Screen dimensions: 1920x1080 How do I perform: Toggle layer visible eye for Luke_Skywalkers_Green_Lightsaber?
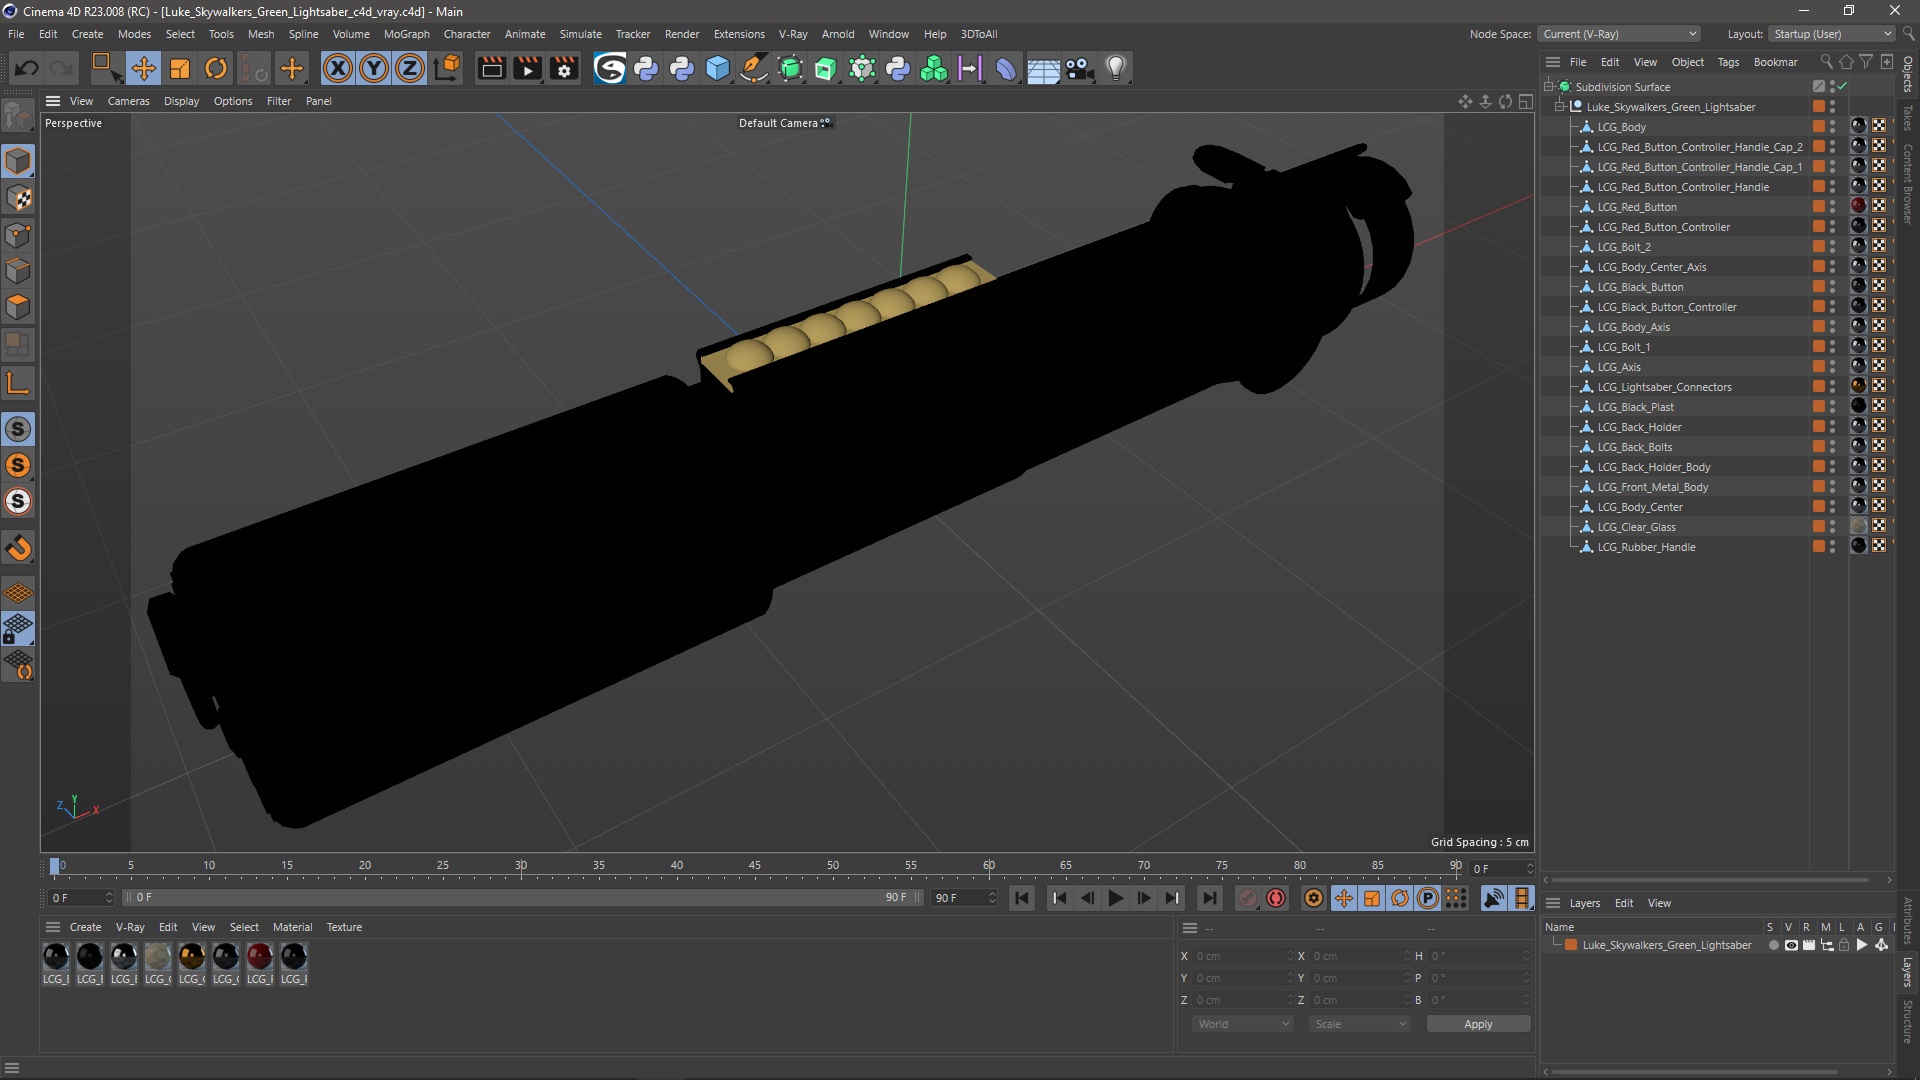pyautogui.click(x=1791, y=945)
